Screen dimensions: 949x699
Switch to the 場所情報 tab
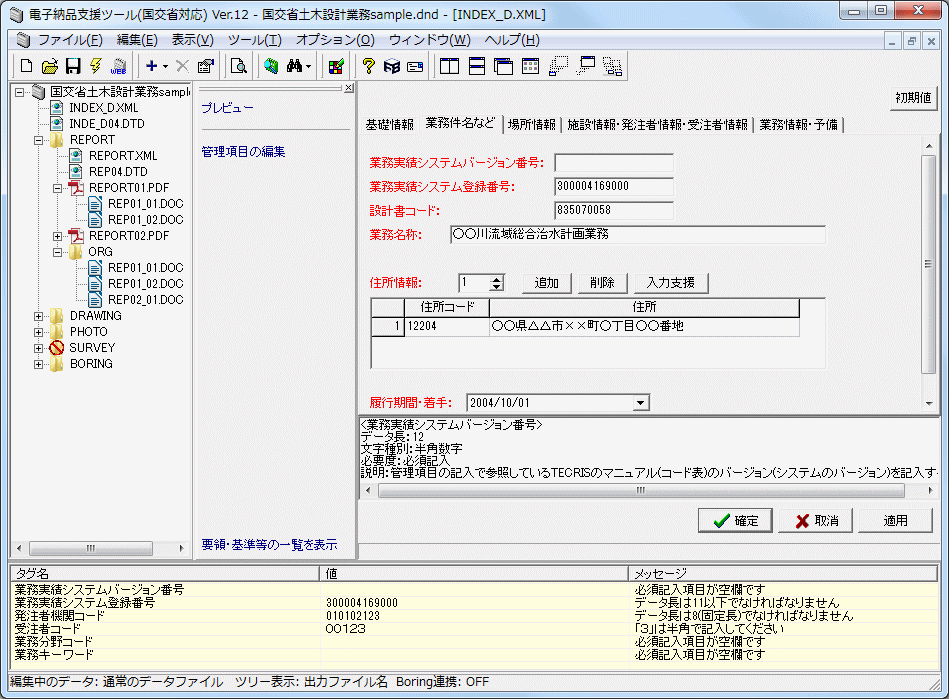(x=531, y=125)
